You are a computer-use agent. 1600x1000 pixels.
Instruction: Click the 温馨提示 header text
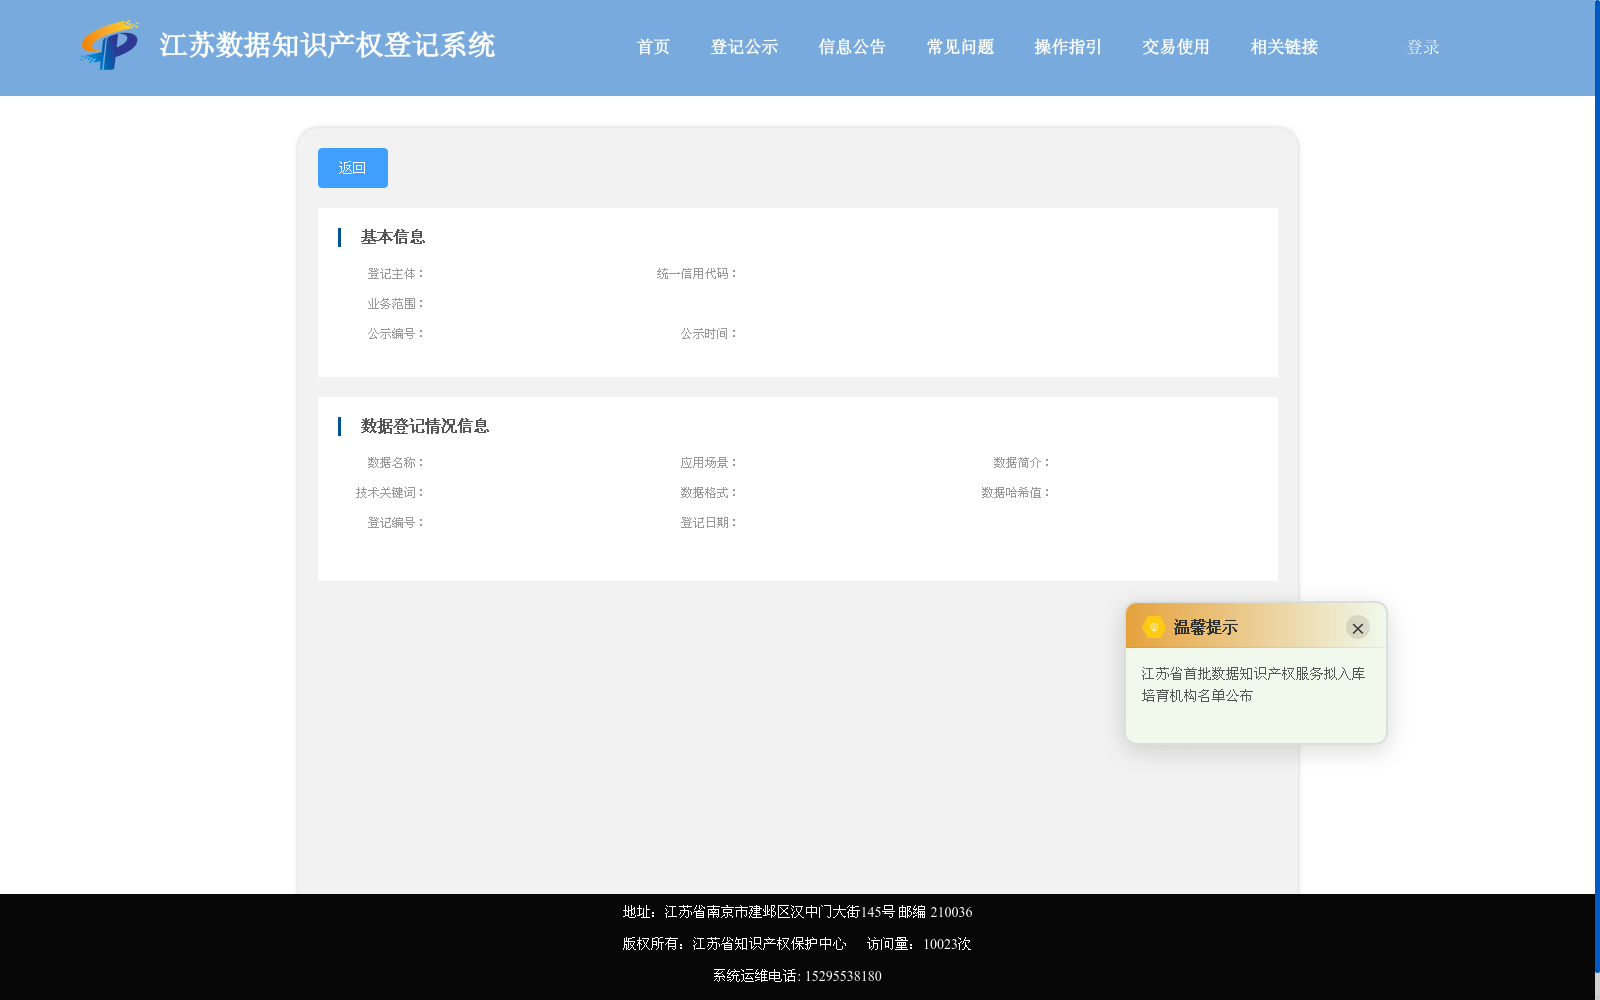coord(1205,627)
